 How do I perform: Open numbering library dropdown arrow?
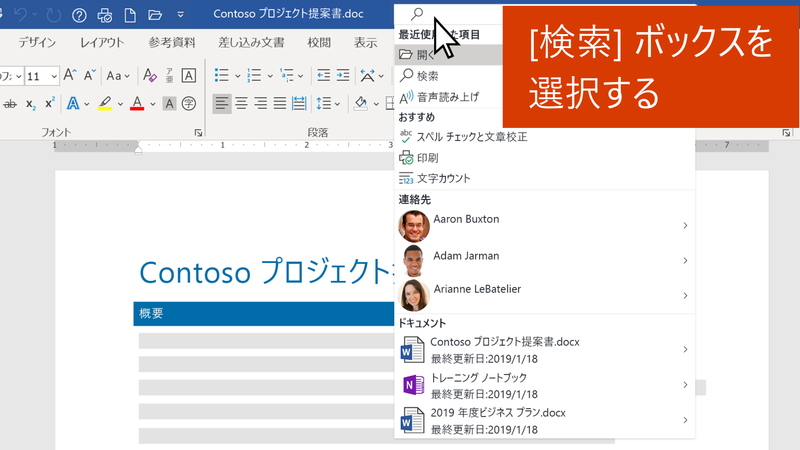[270, 76]
